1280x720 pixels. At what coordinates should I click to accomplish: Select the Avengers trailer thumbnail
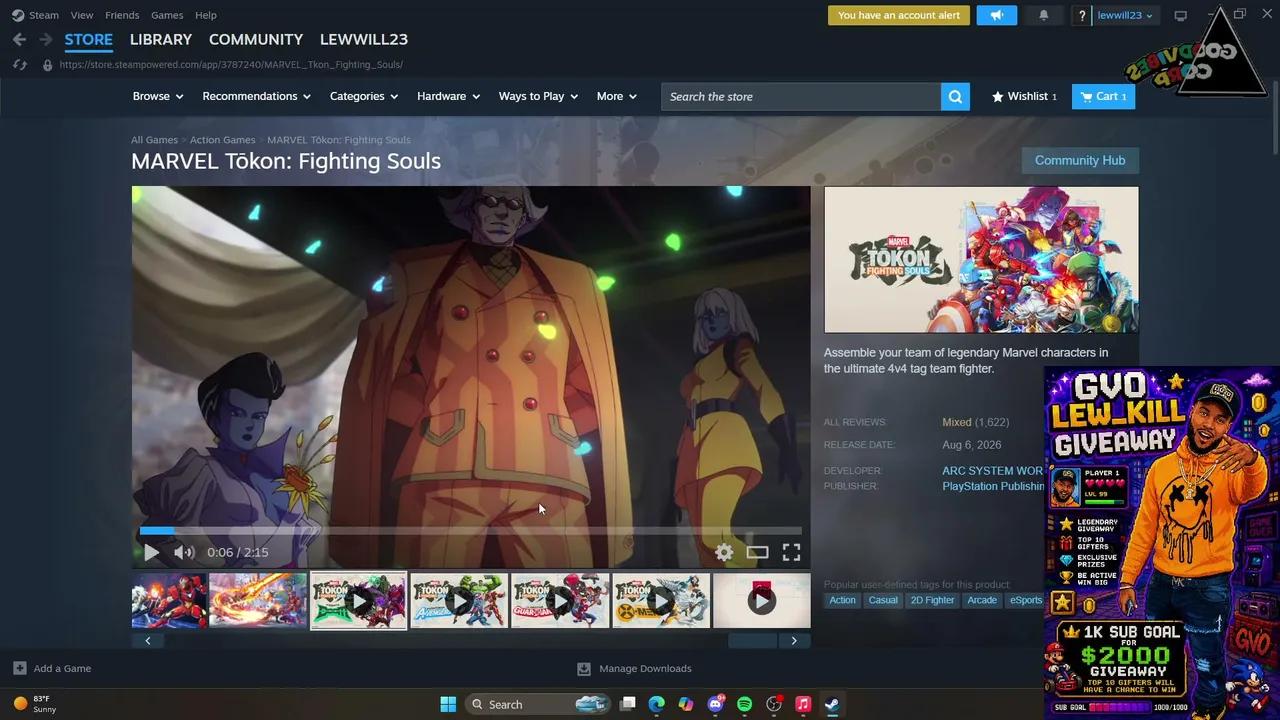[459, 600]
